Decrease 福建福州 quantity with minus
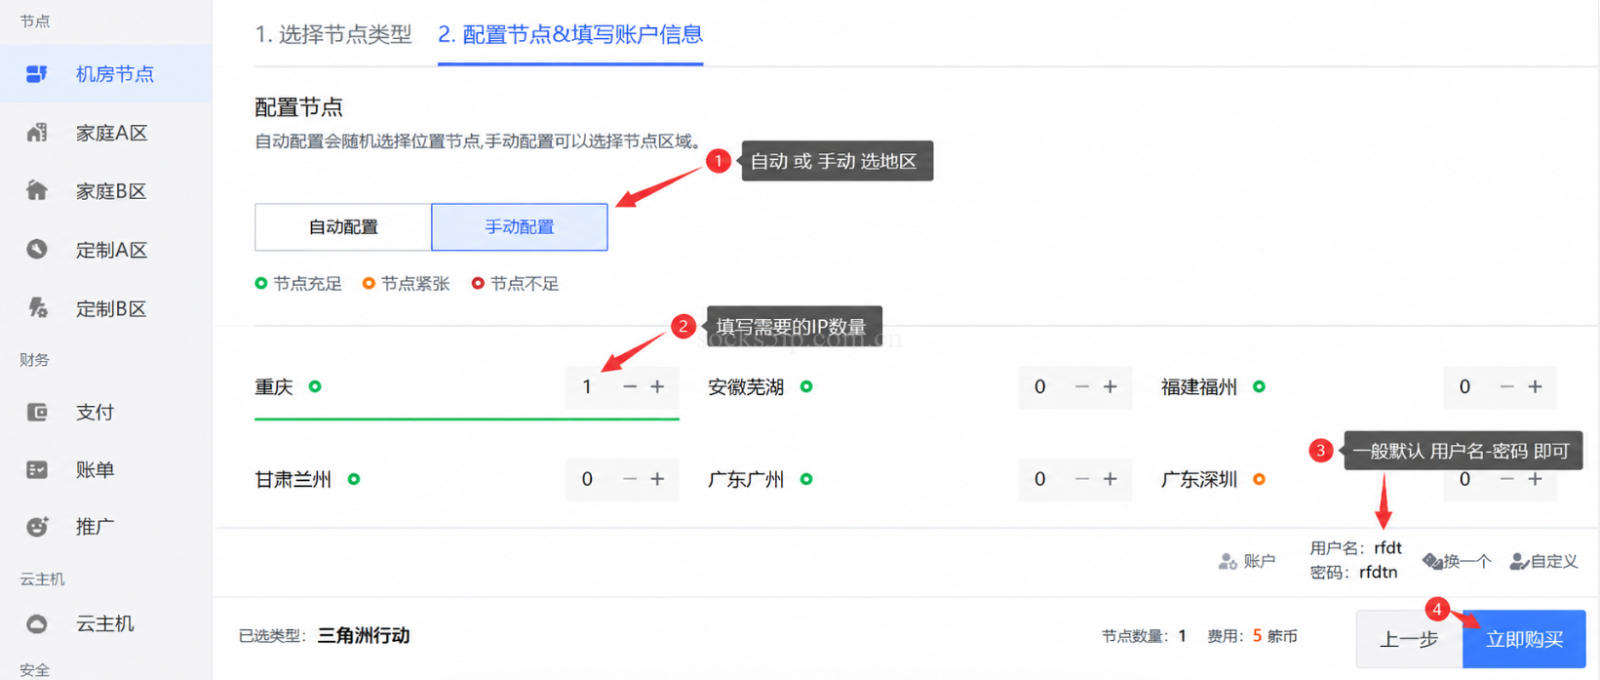 click(1507, 387)
